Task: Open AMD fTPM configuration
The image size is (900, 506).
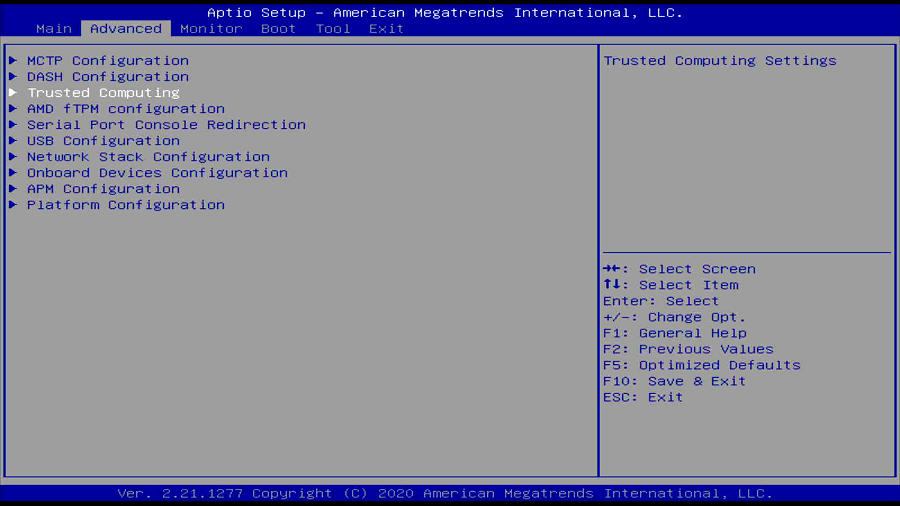Action: click(x=126, y=109)
